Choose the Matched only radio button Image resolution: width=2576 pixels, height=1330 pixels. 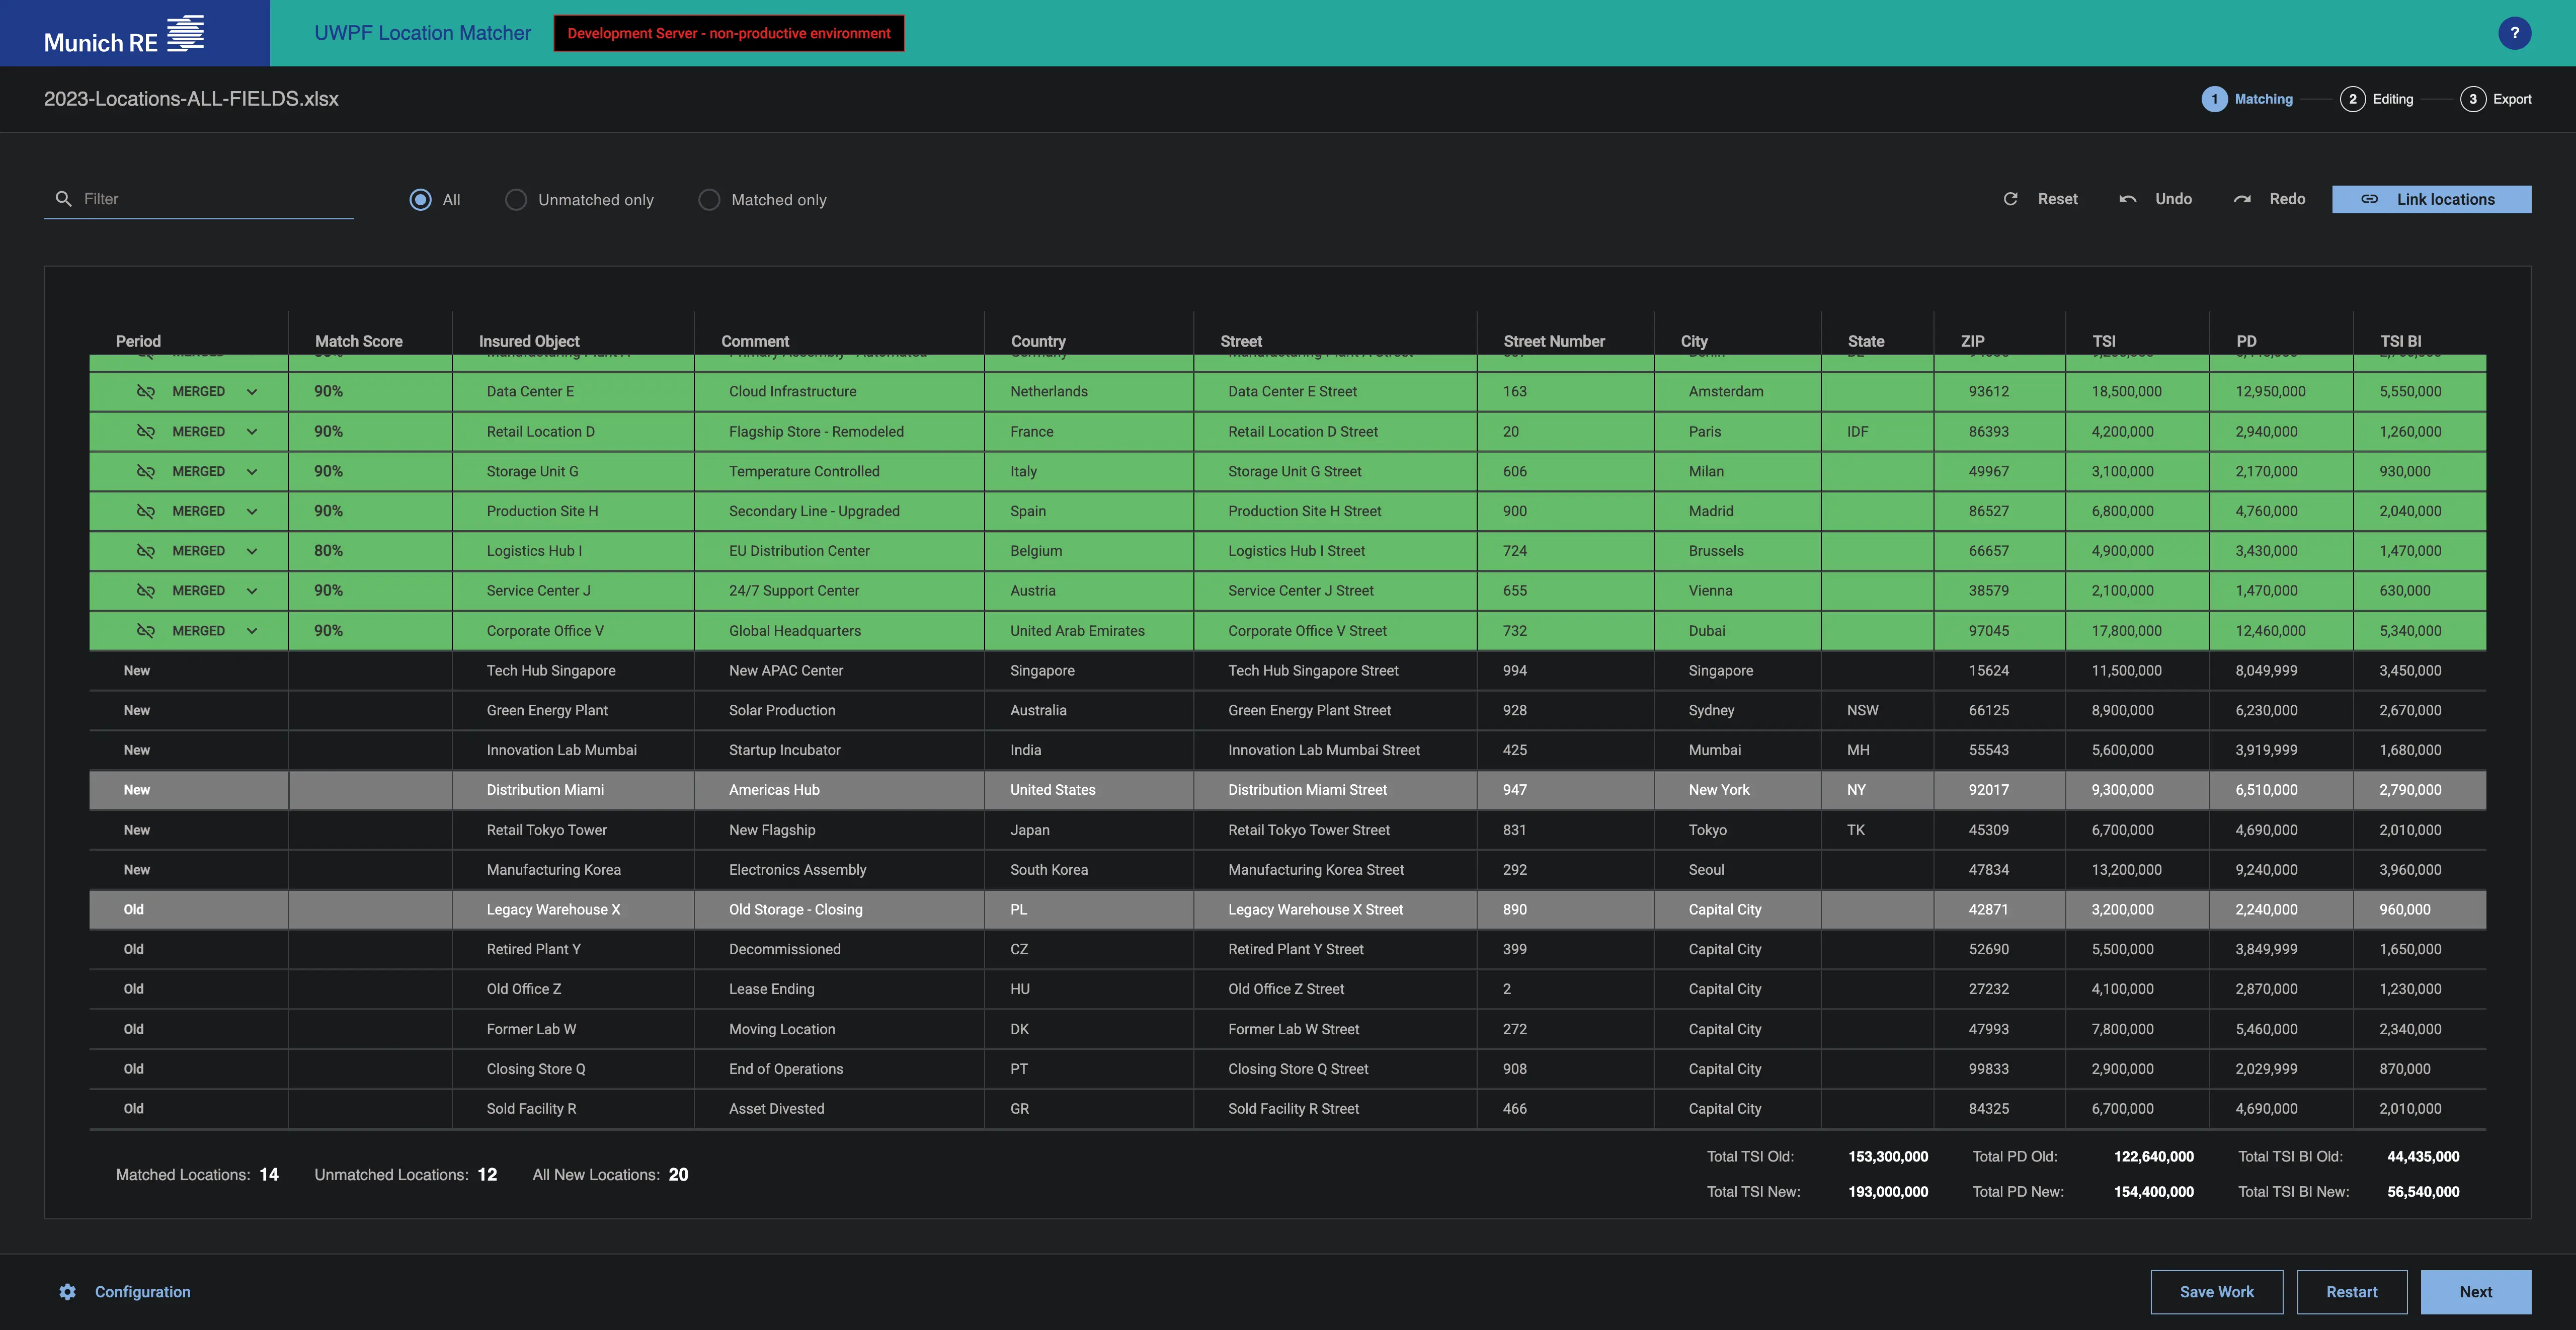click(709, 200)
